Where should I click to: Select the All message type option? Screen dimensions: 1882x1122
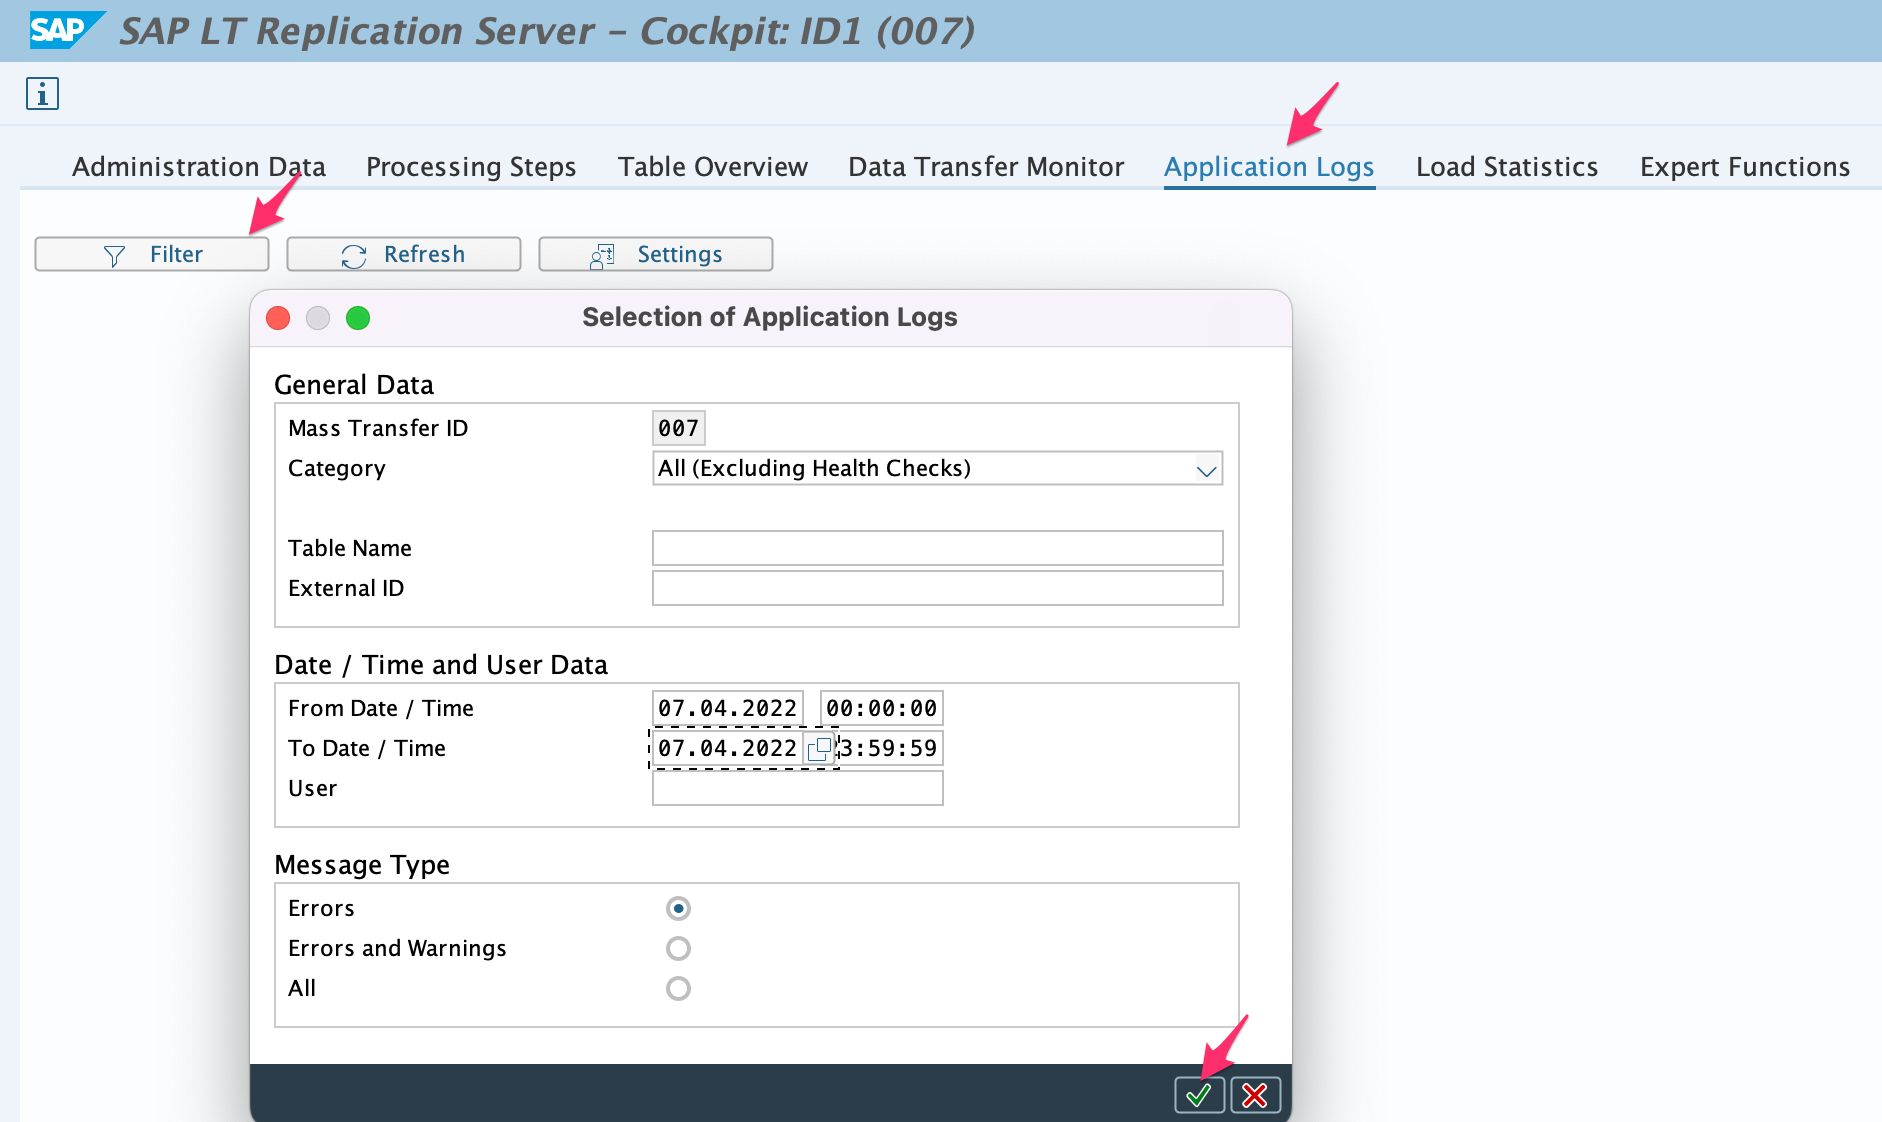679,988
